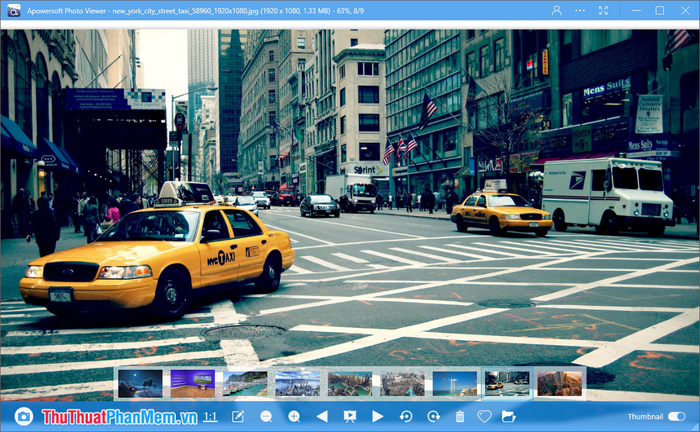Select the New York taxi thumbnail
The width and height of the screenshot is (700, 432).
[x=507, y=383]
